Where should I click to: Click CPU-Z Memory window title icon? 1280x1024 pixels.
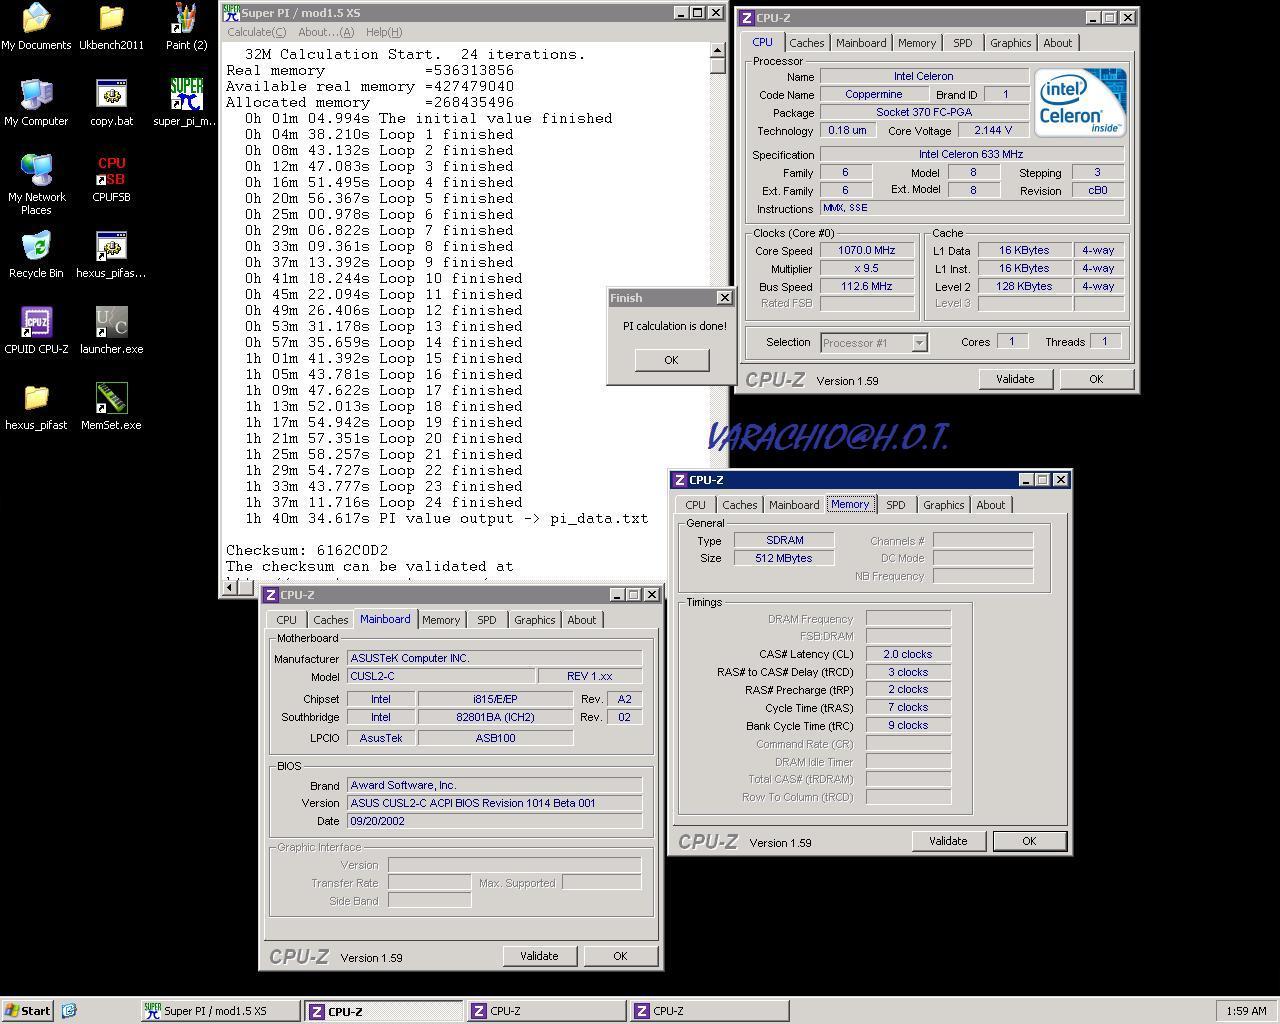(679, 480)
